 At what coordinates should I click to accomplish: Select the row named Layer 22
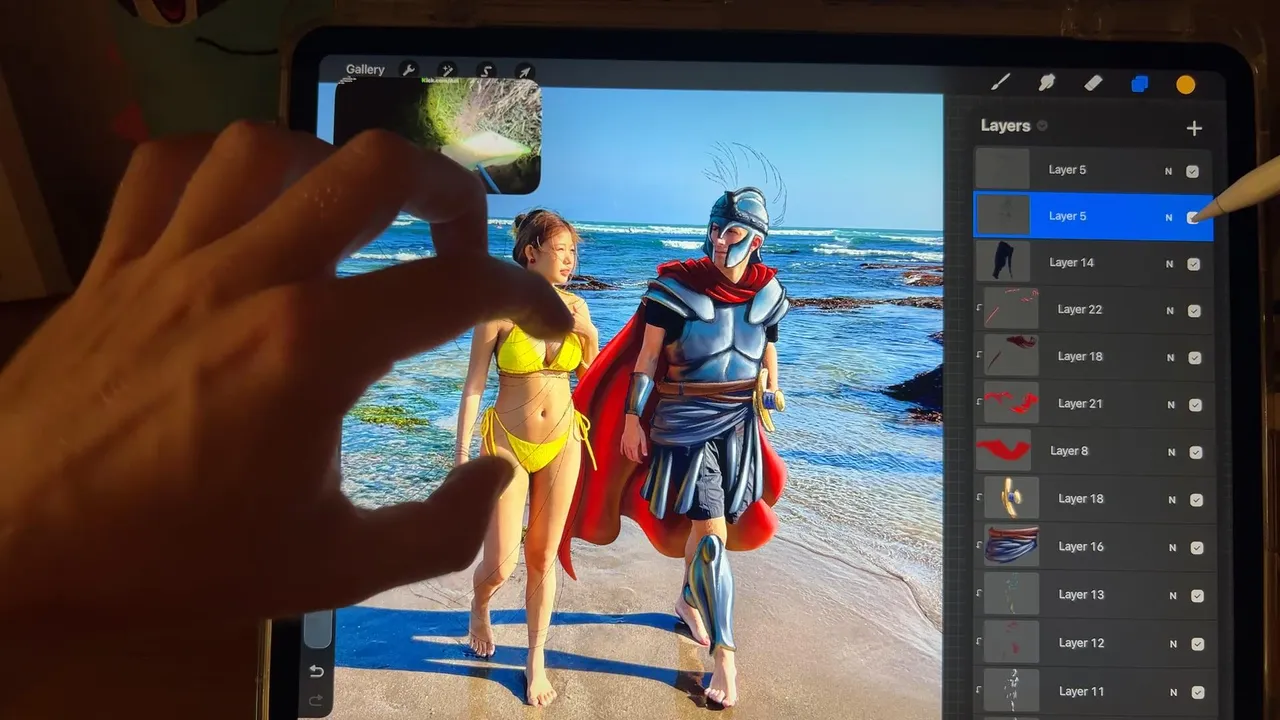pos(1094,310)
